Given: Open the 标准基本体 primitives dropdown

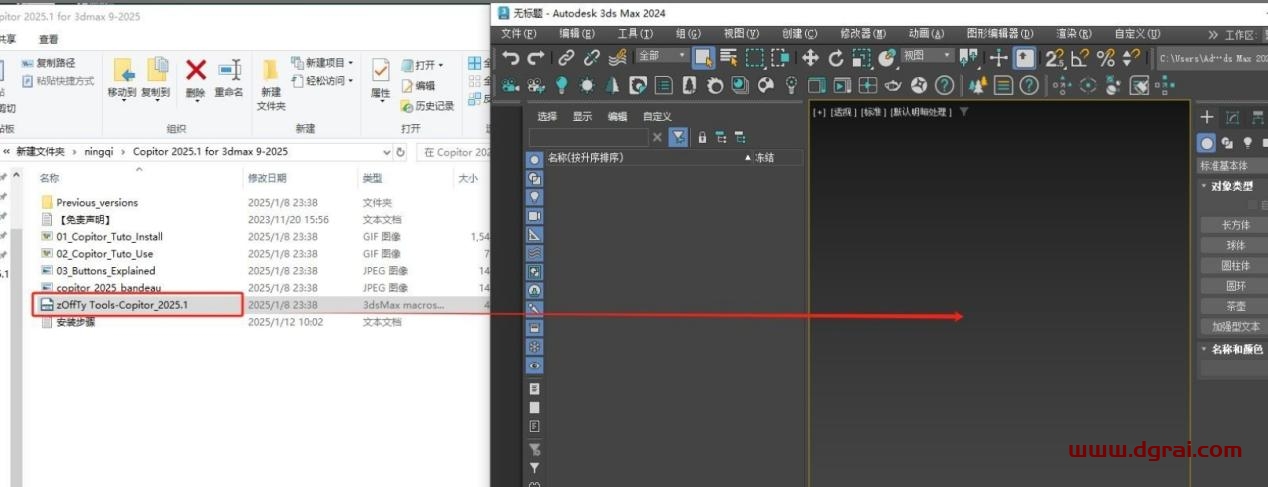Looking at the screenshot, I should [1232, 166].
